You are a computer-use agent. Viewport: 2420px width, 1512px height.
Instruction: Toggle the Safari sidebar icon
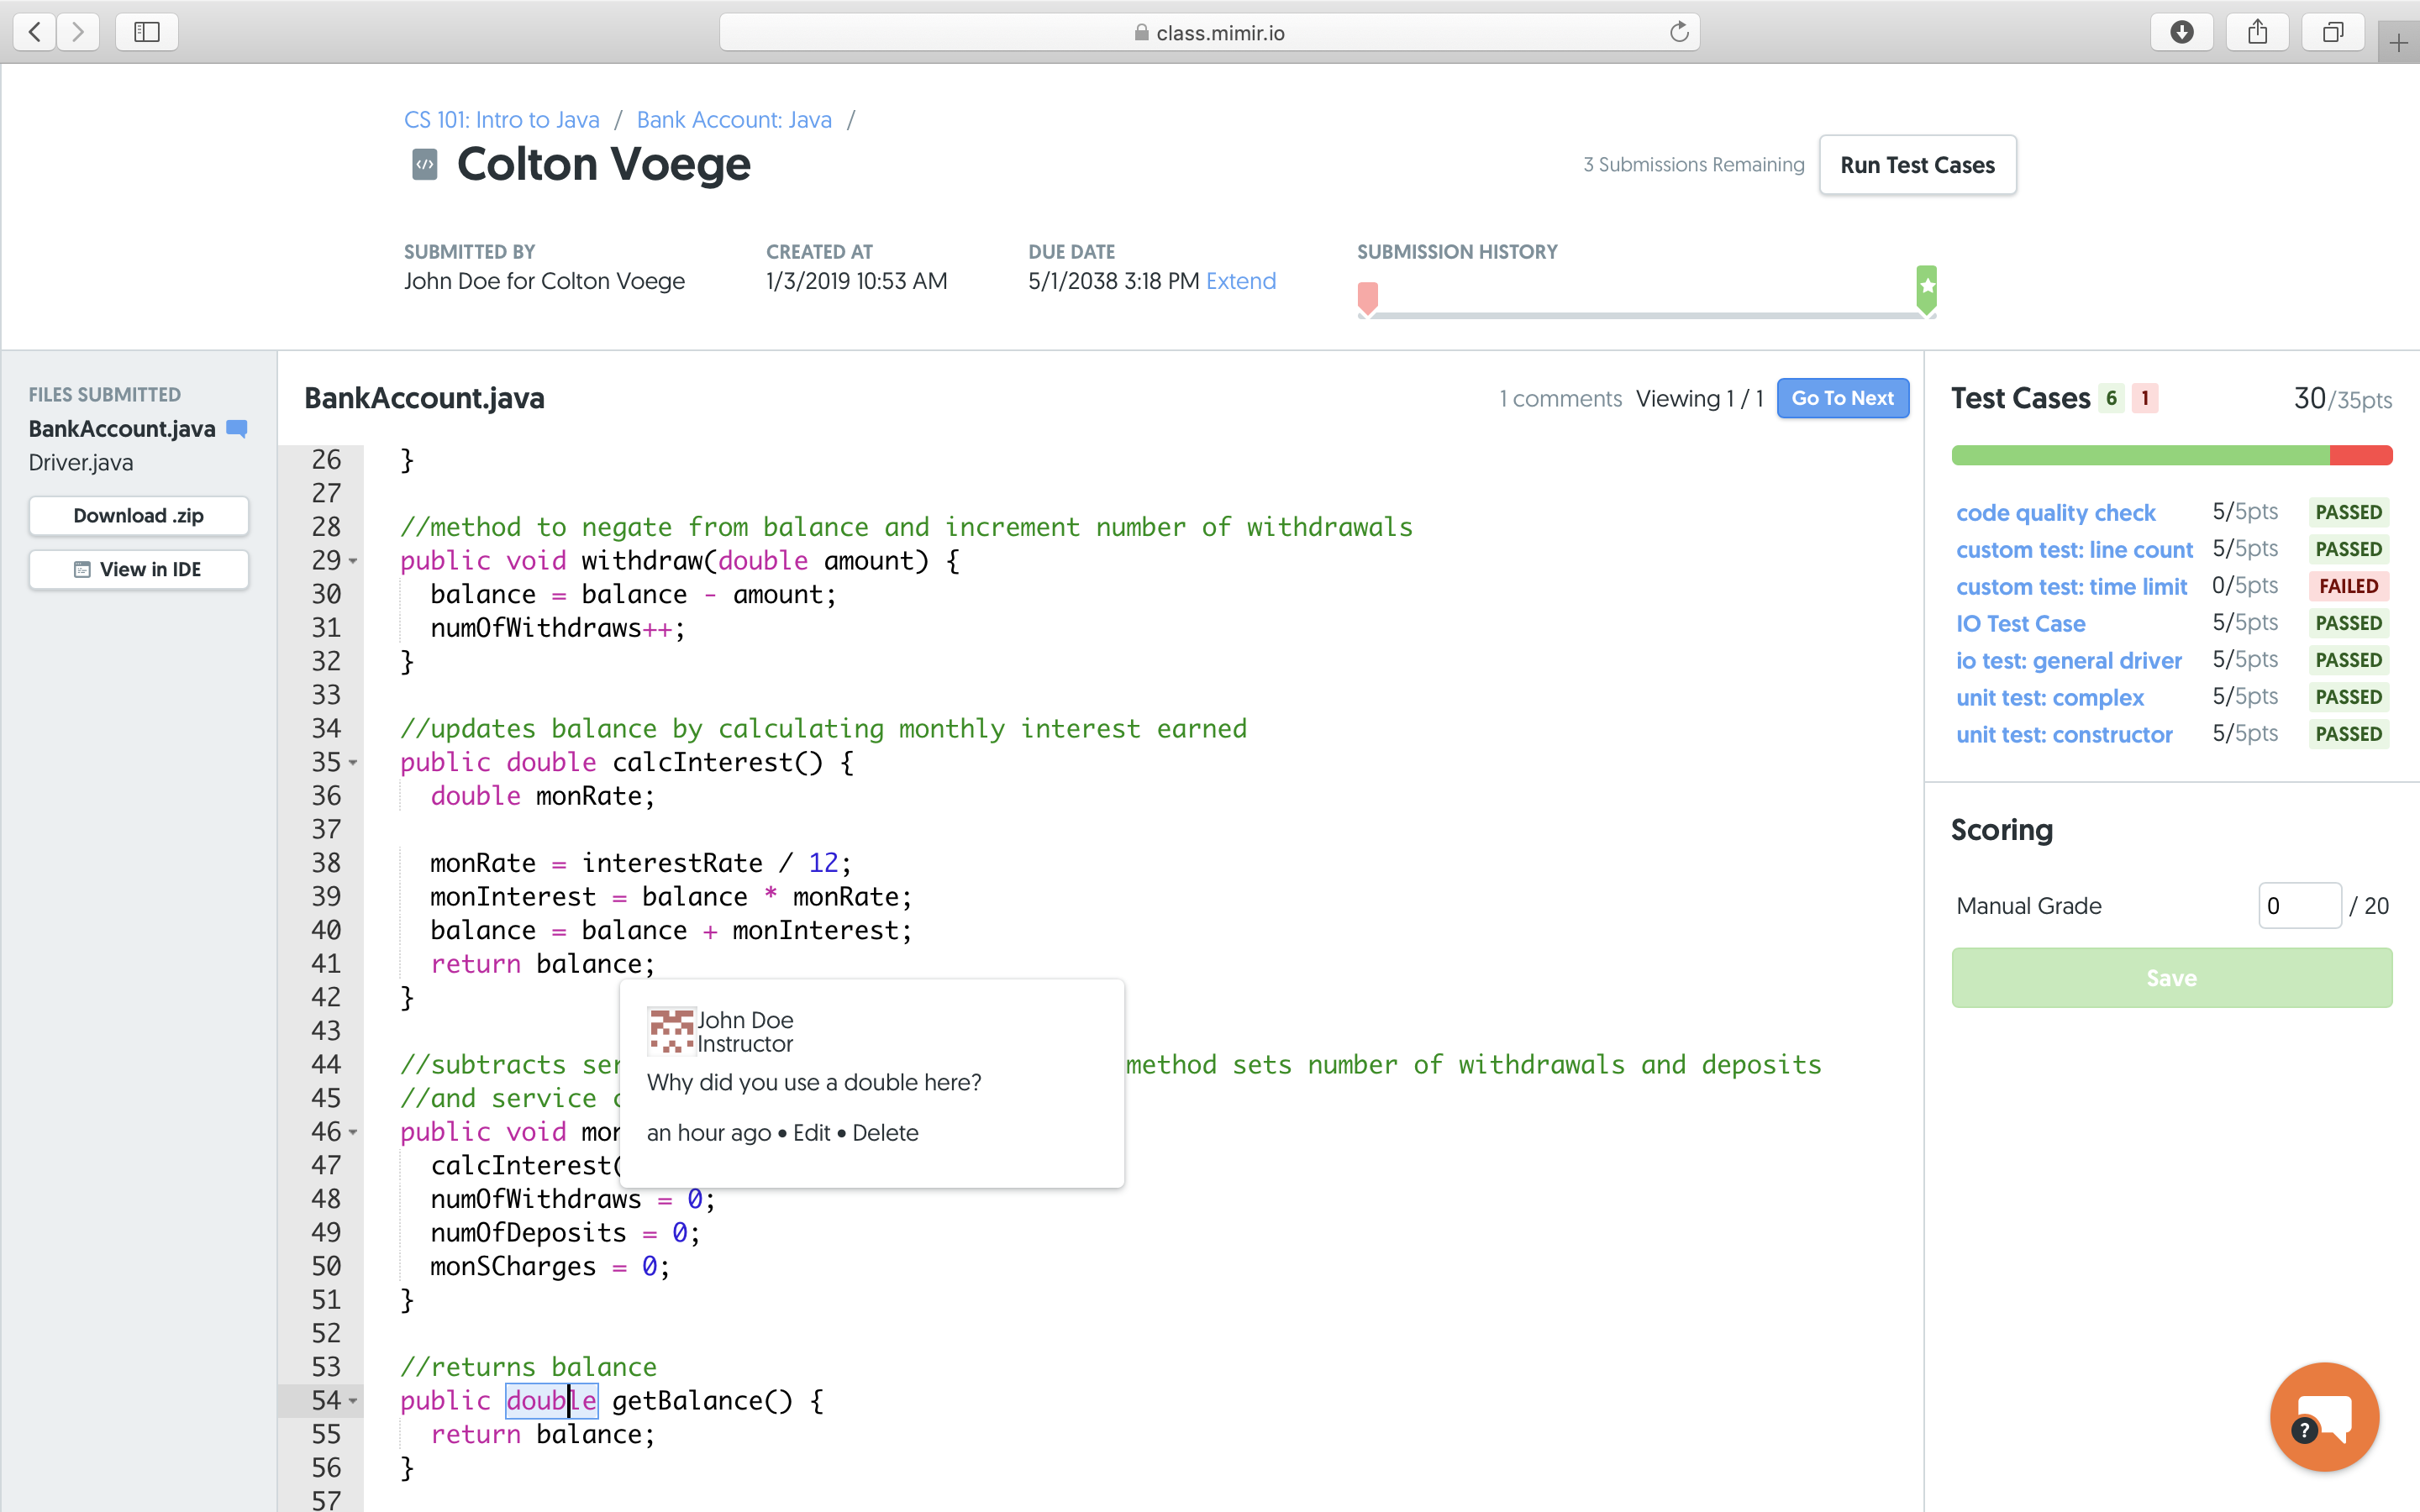click(146, 31)
